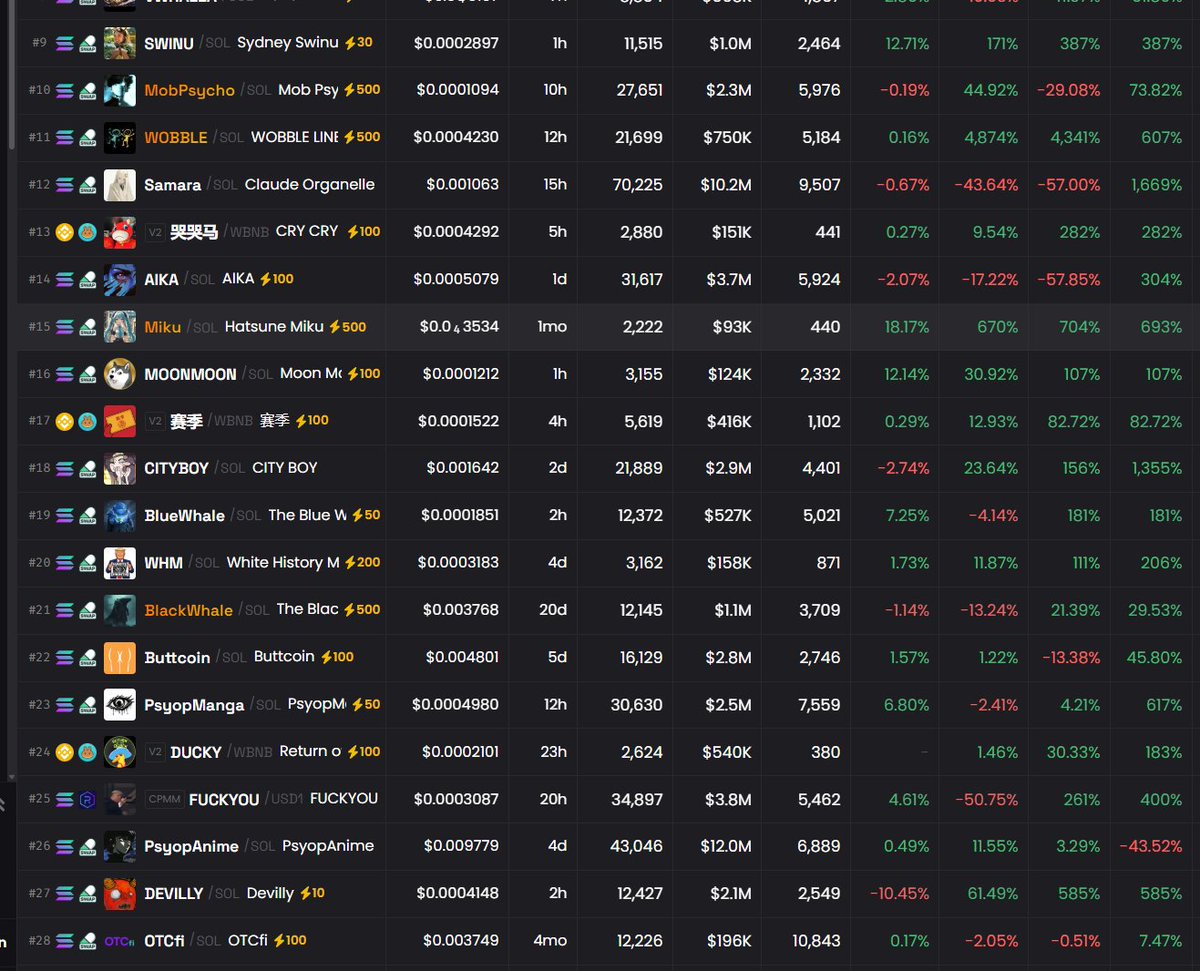Select the red DEVILLY token logo
This screenshot has height=971, width=1200.
click(x=120, y=894)
